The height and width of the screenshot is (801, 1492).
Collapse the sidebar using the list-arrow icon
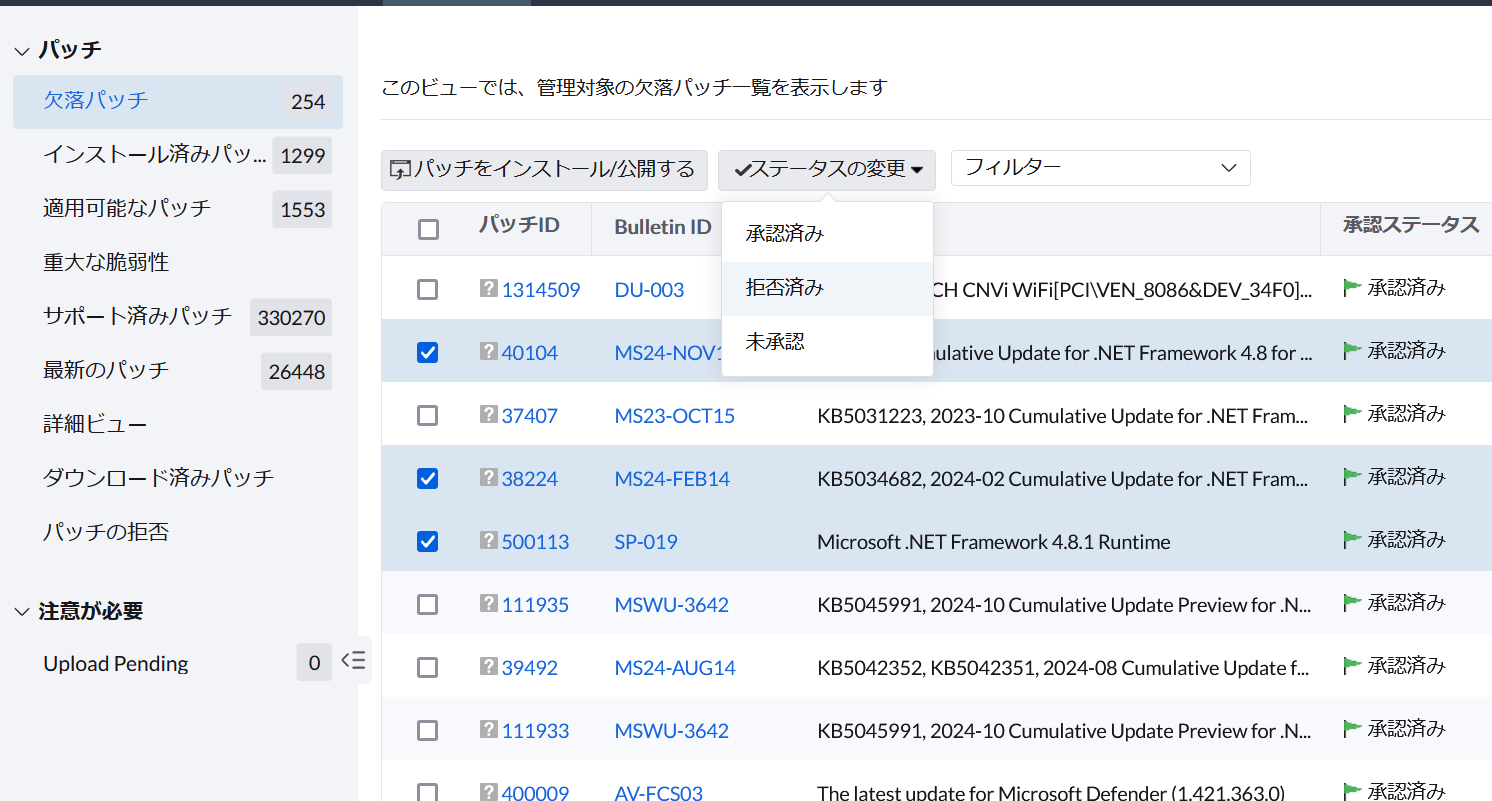tap(354, 660)
